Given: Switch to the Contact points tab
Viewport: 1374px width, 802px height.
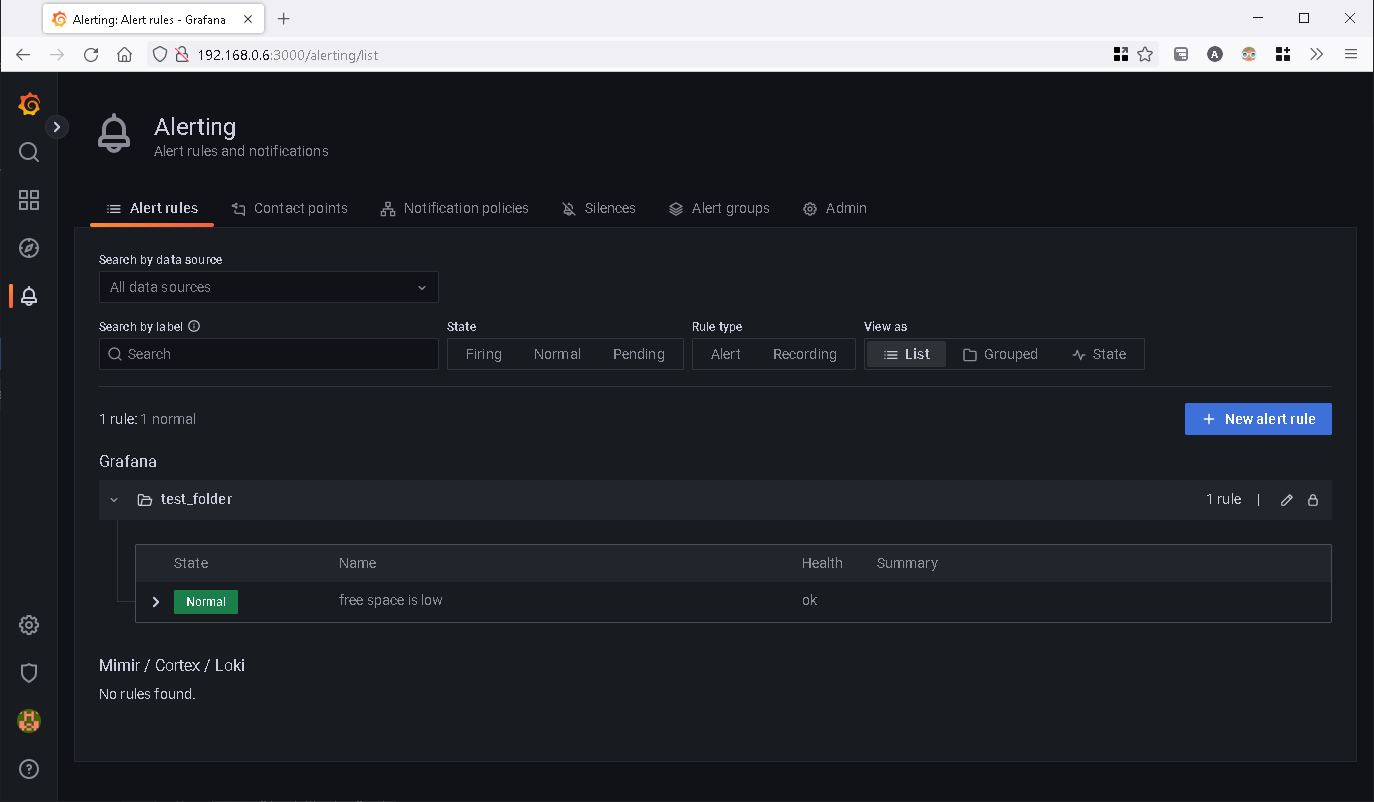Looking at the screenshot, I should pos(290,208).
